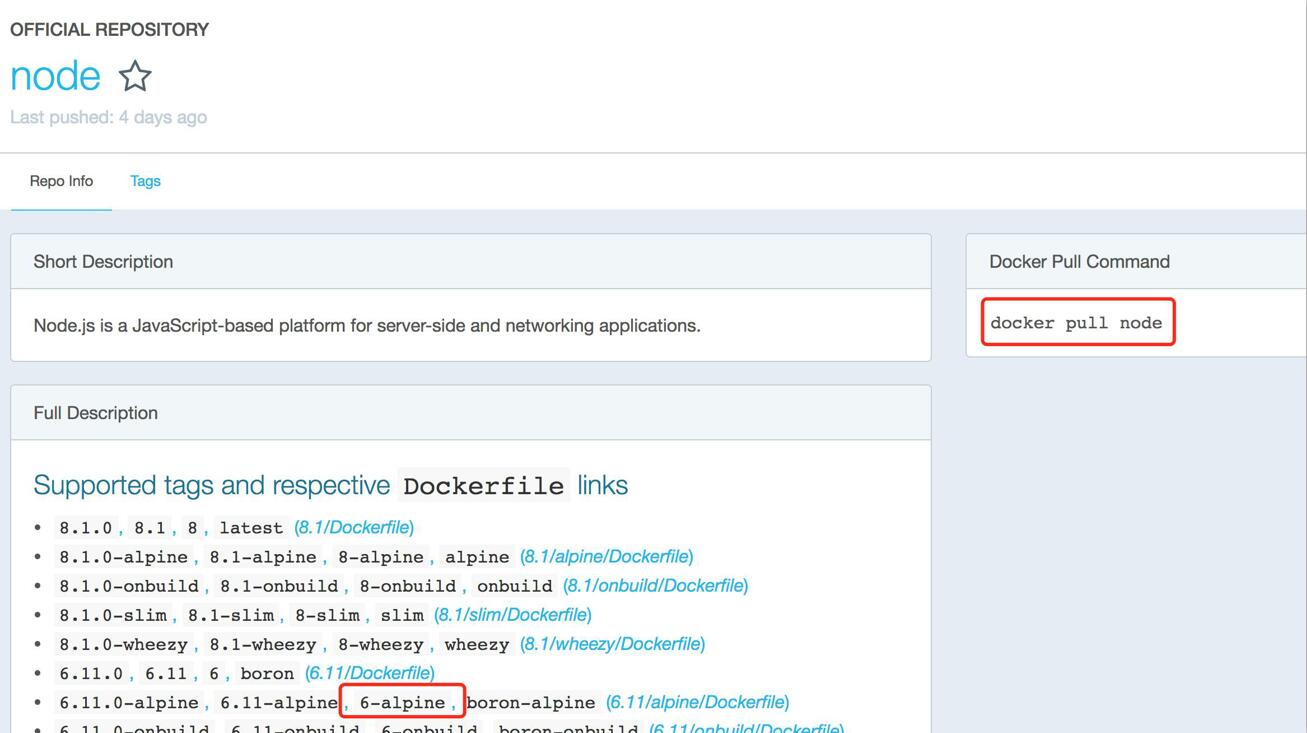Click the 8.1.0-alpine tag
The height and width of the screenshot is (733, 1307).
pos(123,557)
